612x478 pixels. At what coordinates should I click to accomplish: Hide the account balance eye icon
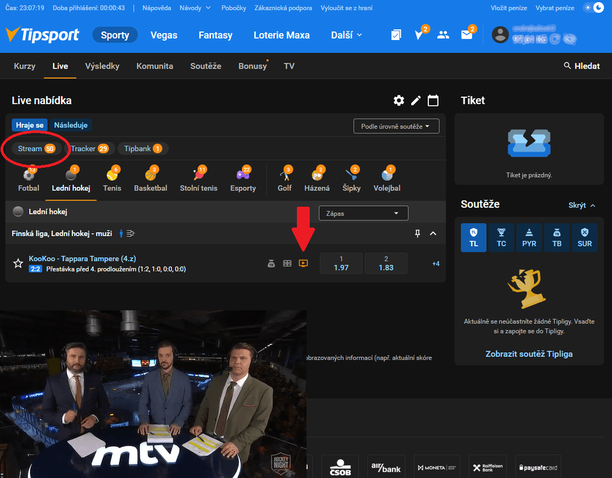(x=570, y=39)
